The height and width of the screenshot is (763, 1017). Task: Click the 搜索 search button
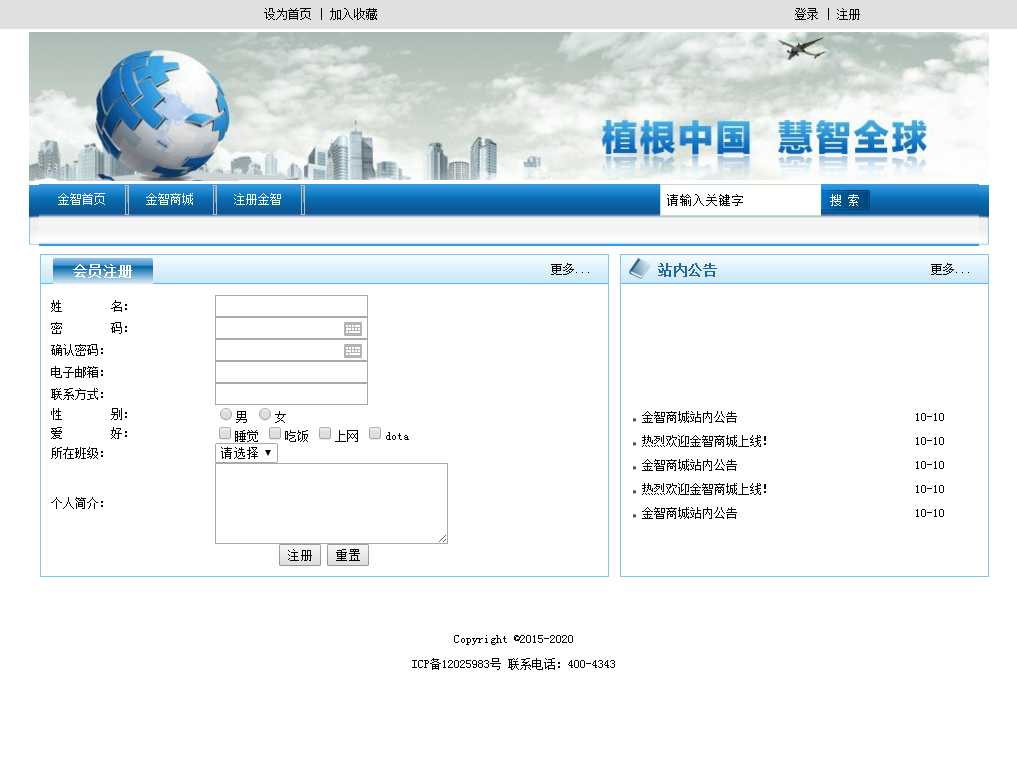point(845,201)
